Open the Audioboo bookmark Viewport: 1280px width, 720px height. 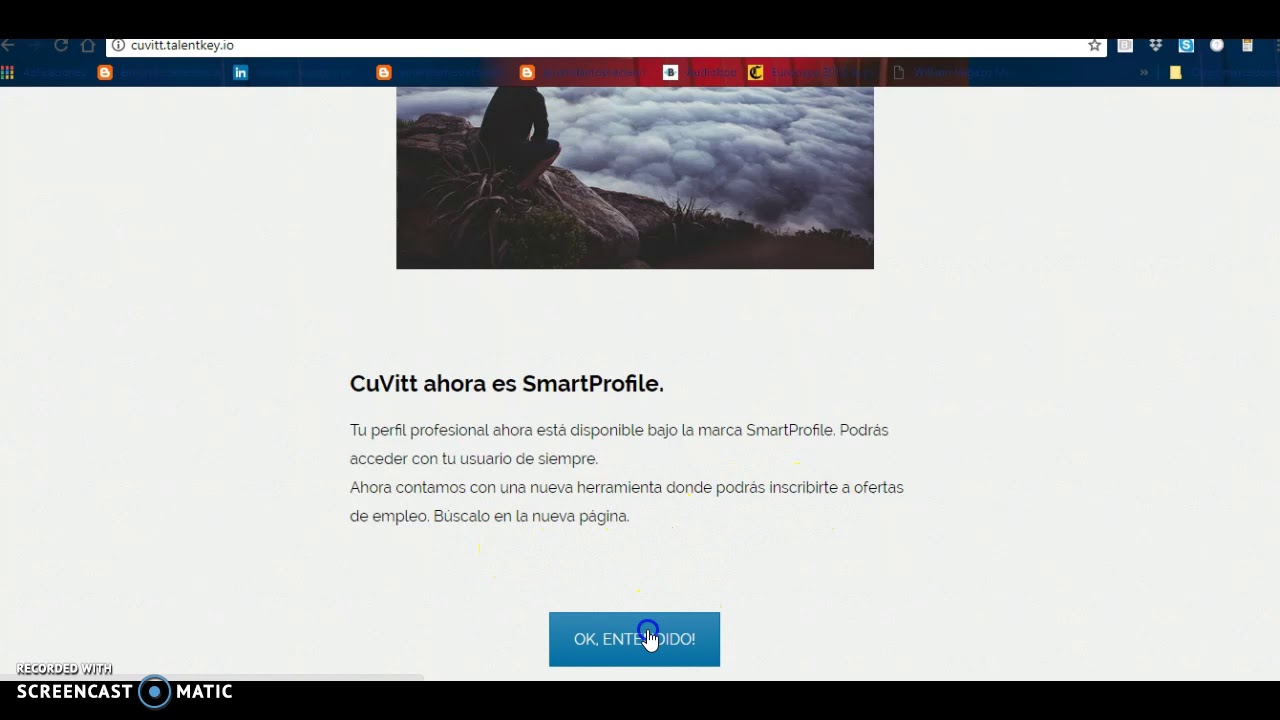click(x=700, y=72)
